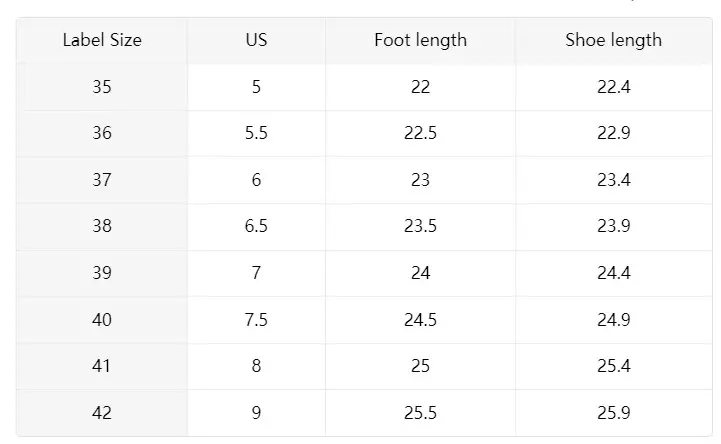
Task: Select foot length 23.5 cell
Action: pyautogui.click(x=420, y=226)
